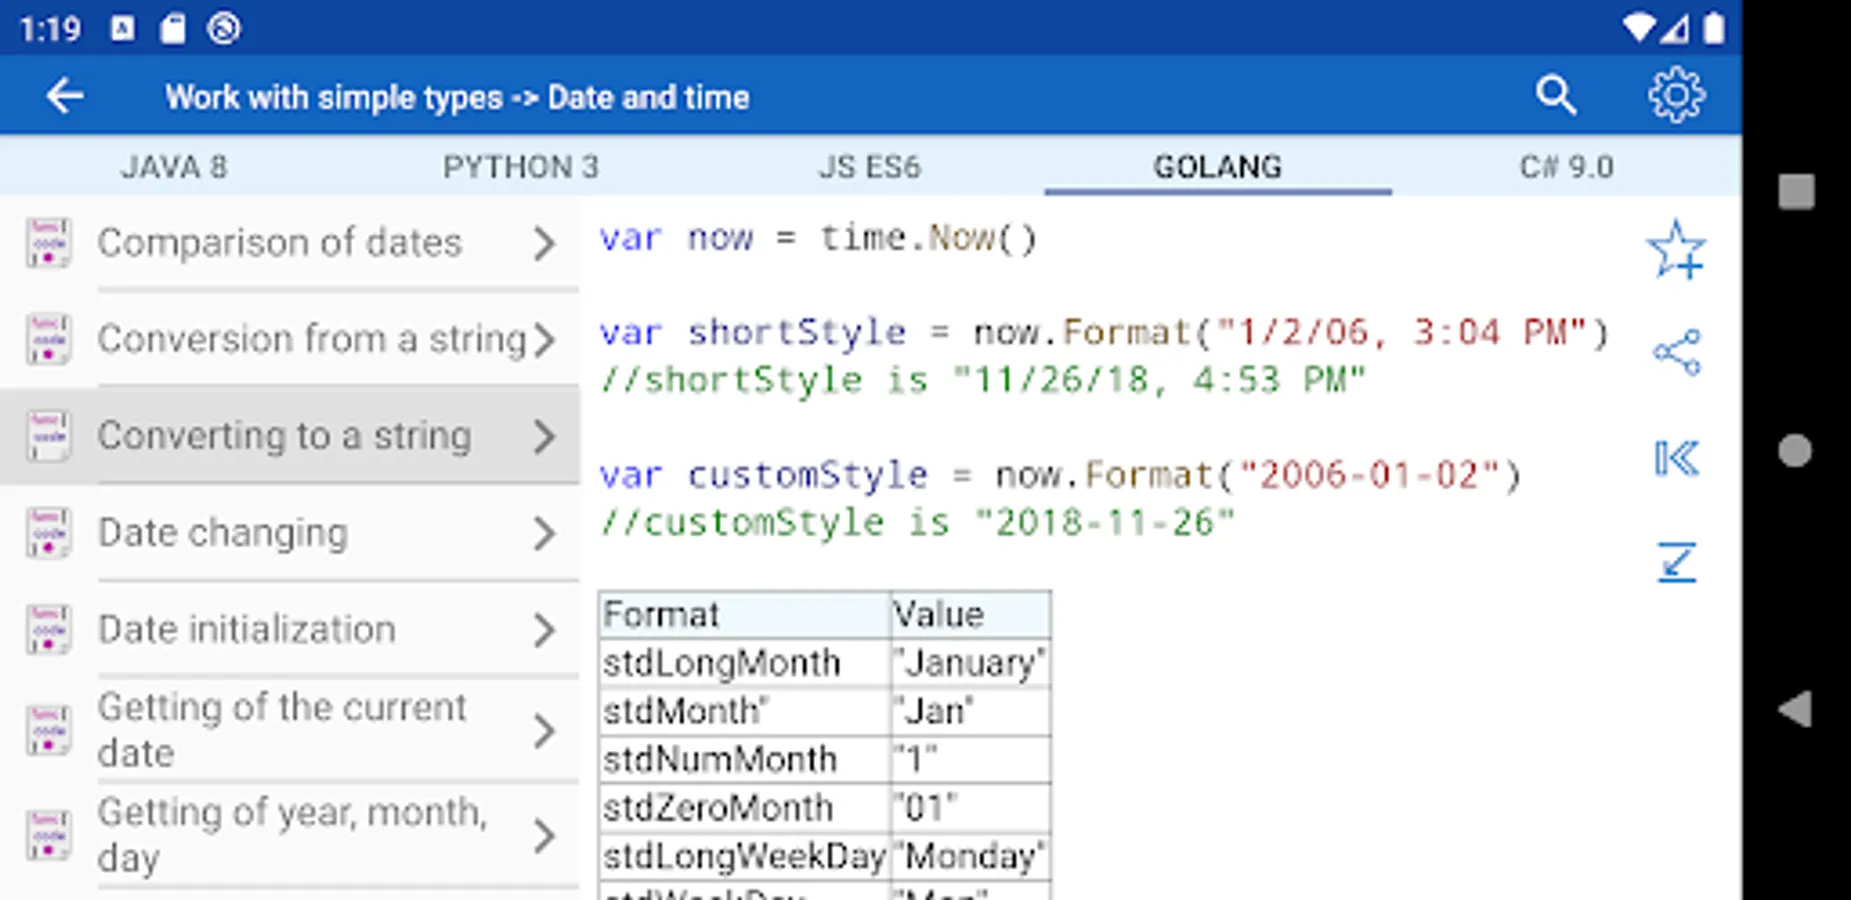Collapse the side list panel icon
The width and height of the screenshot is (1851, 900).
[1676, 459]
